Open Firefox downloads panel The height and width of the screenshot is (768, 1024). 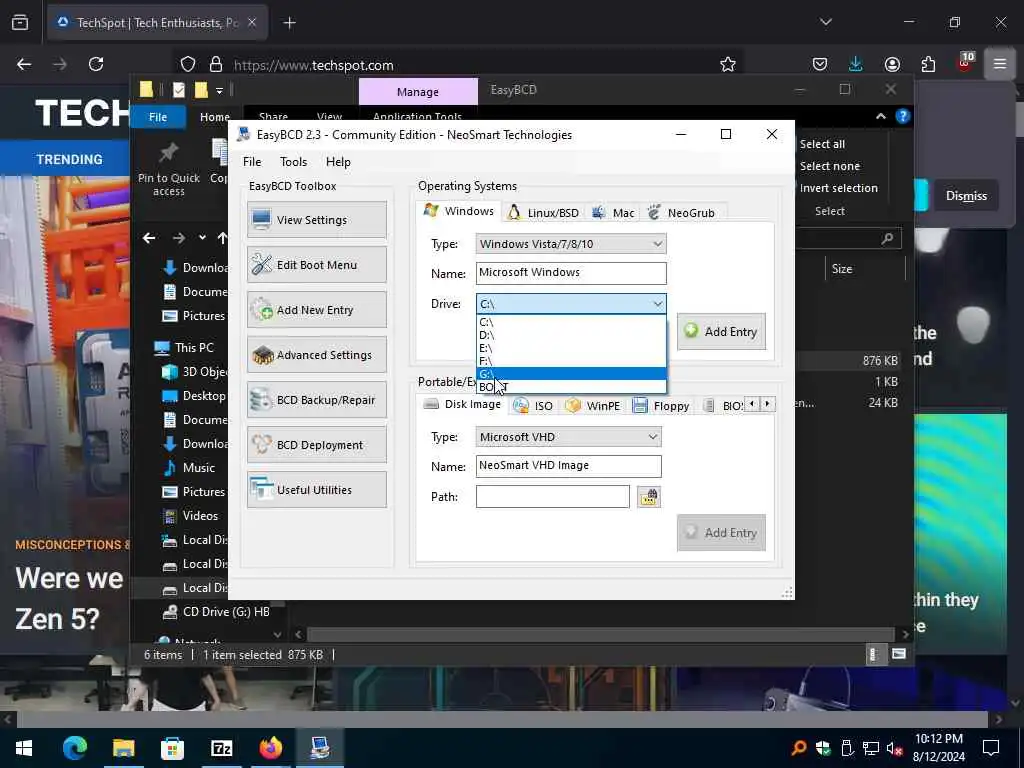856,65
